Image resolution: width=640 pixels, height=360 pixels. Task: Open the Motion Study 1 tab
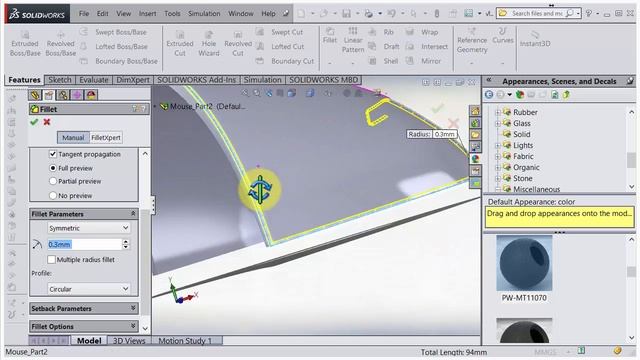pos(186,340)
